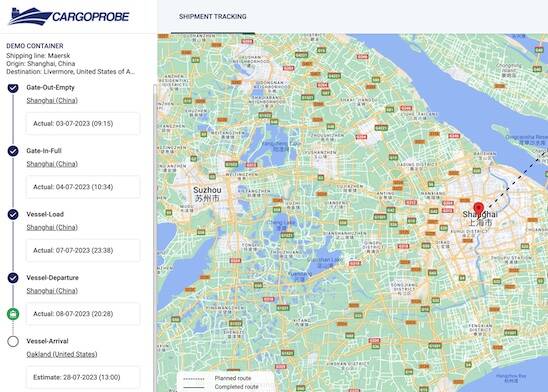Image resolution: width=548 pixels, height=392 pixels.
Task: Click the Actual: 07-07-2023 (23:38) box
Action: pyautogui.click(x=83, y=251)
